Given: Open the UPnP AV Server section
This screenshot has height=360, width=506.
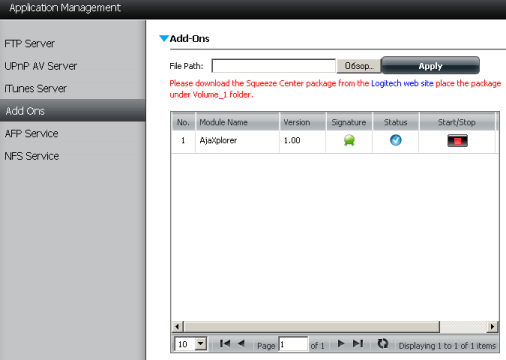Looking at the screenshot, I should 41,66.
